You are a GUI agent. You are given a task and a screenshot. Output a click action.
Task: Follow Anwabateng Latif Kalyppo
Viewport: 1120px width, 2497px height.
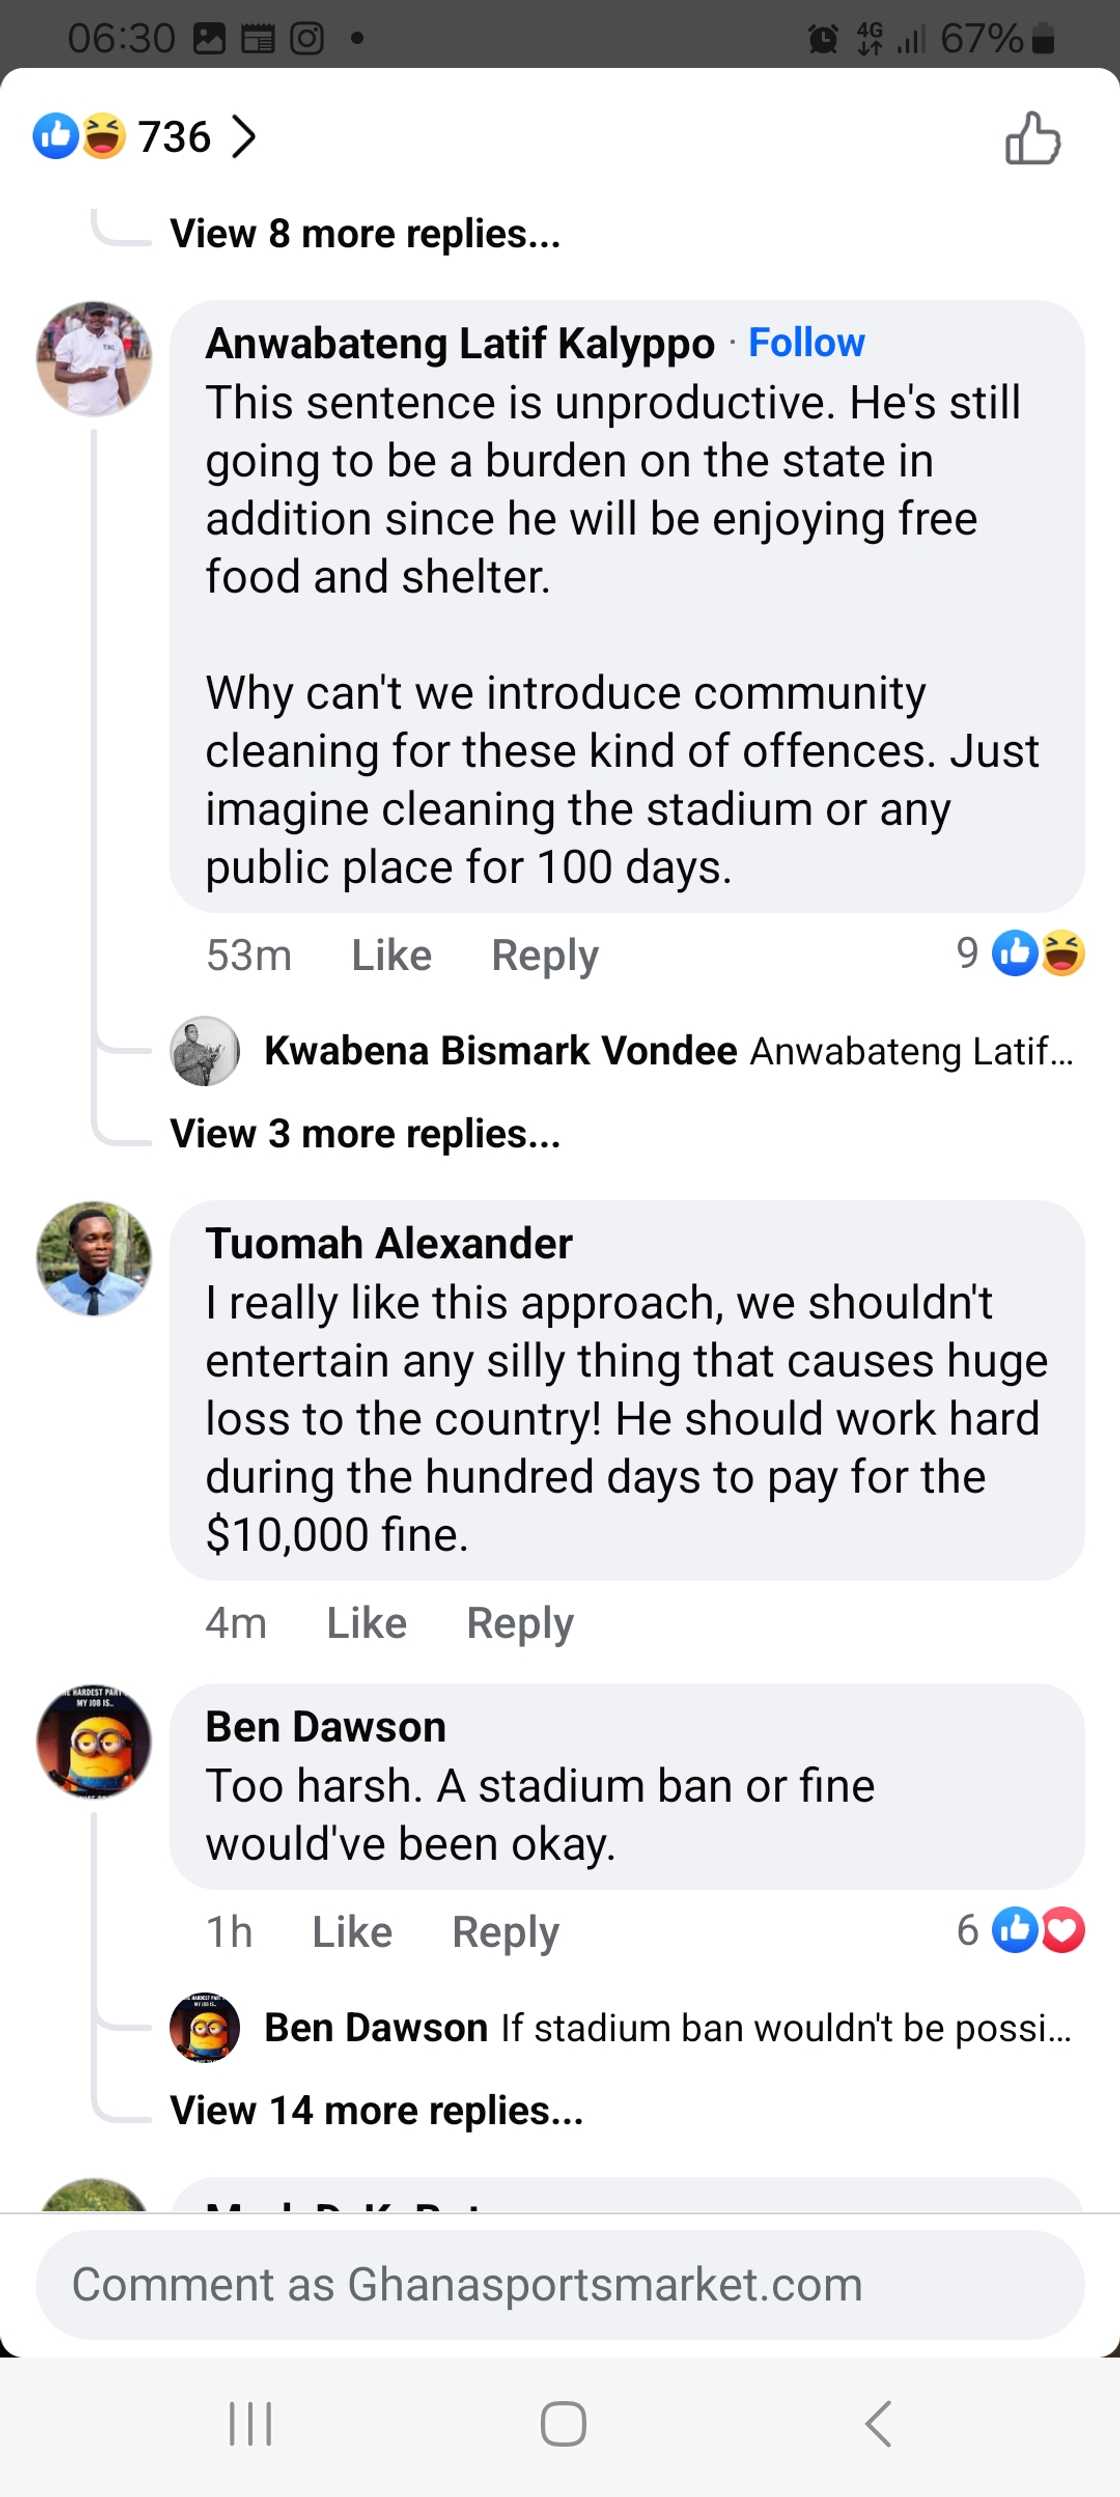click(806, 342)
